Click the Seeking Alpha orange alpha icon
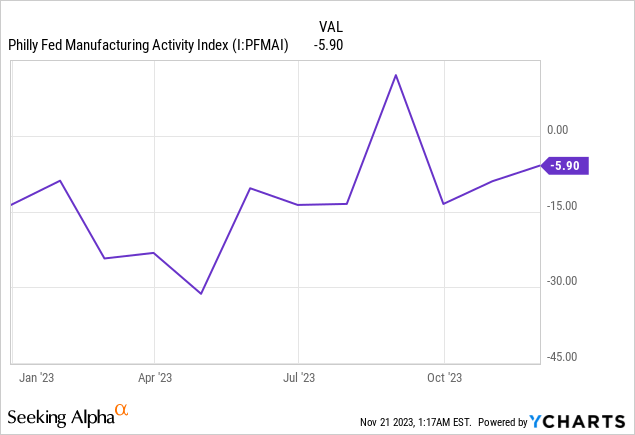Image resolution: width=635 pixels, height=435 pixels. pyautogui.click(x=122, y=410)
